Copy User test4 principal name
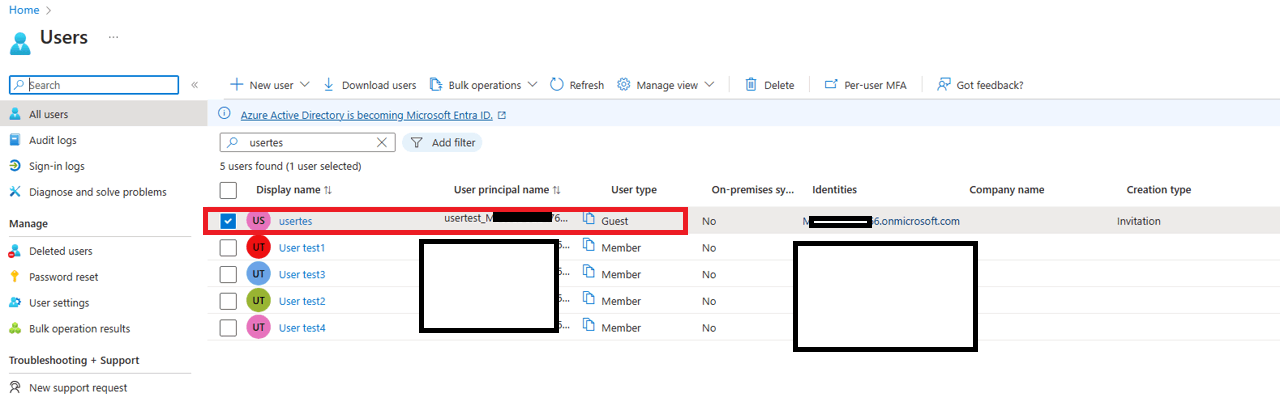Viewport: 1280px width, 406px height. click(x=589, y=327)
